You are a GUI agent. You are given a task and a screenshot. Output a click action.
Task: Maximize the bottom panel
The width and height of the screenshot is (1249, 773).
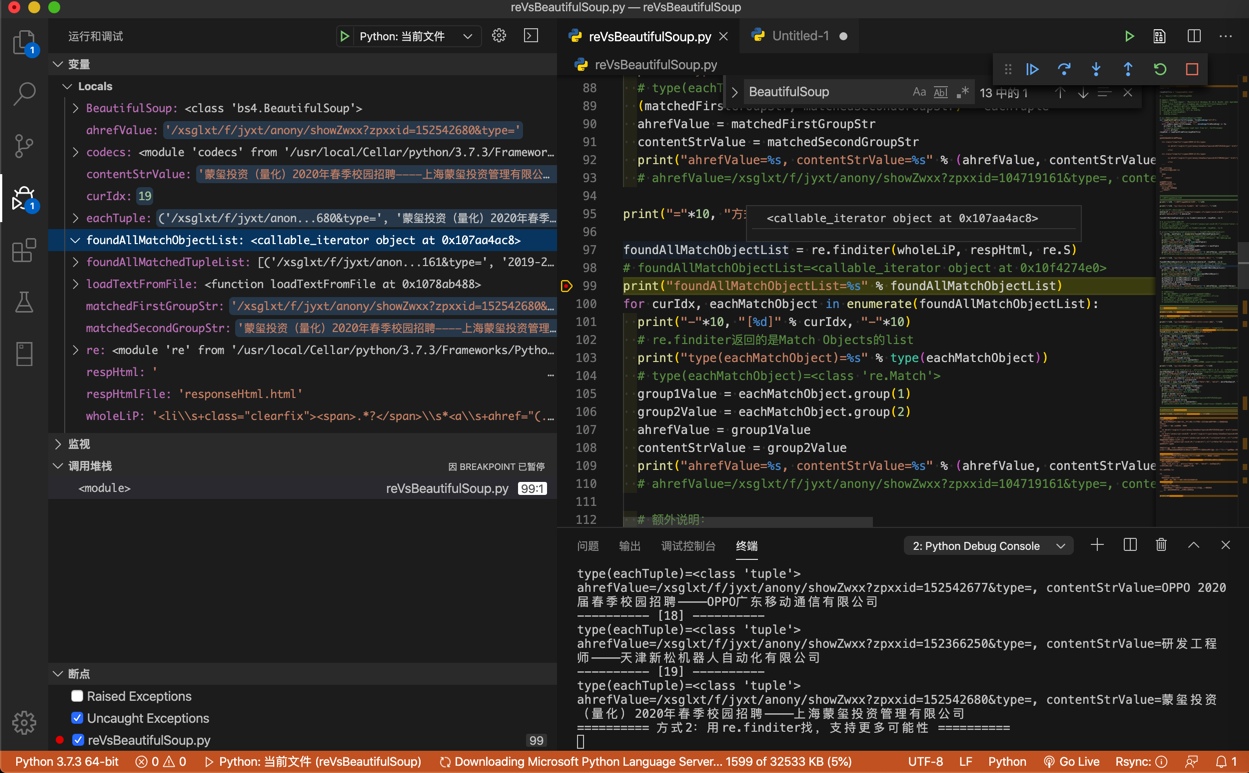click(1194, 545)
